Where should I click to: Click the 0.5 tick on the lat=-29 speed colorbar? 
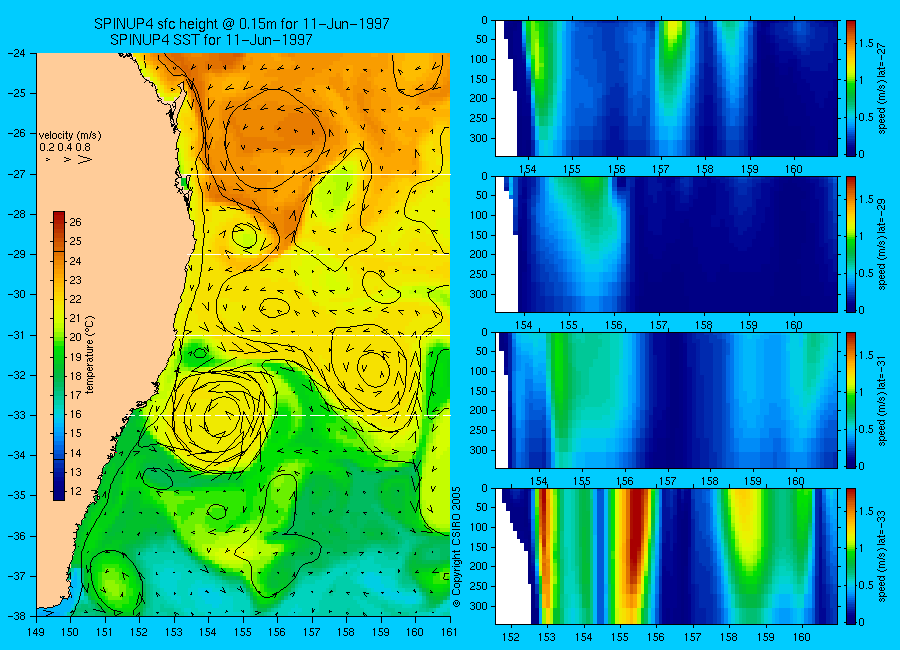(866, 273)
